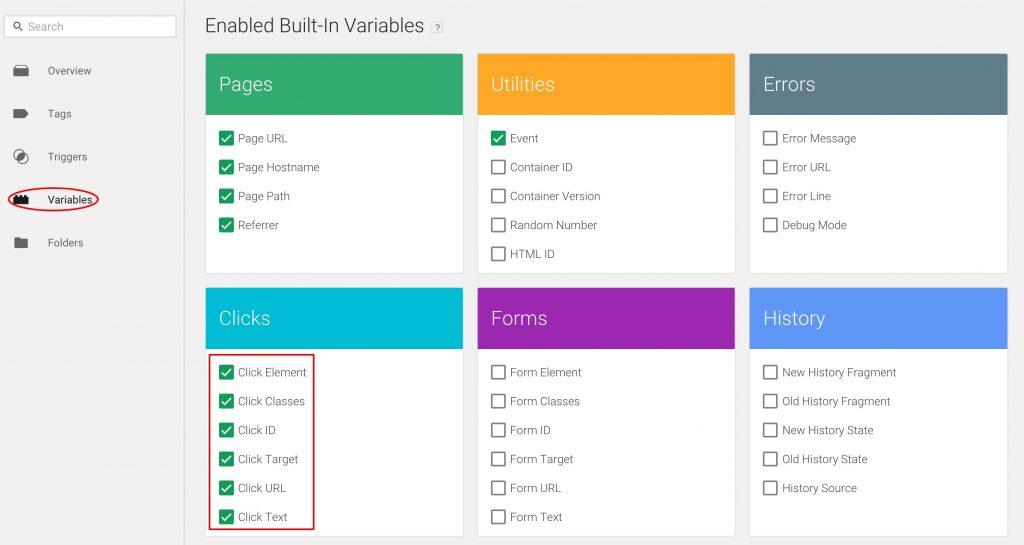The image size is (1024, 545).
Task: Select the Tags label icon
Action: coord(21,114)
